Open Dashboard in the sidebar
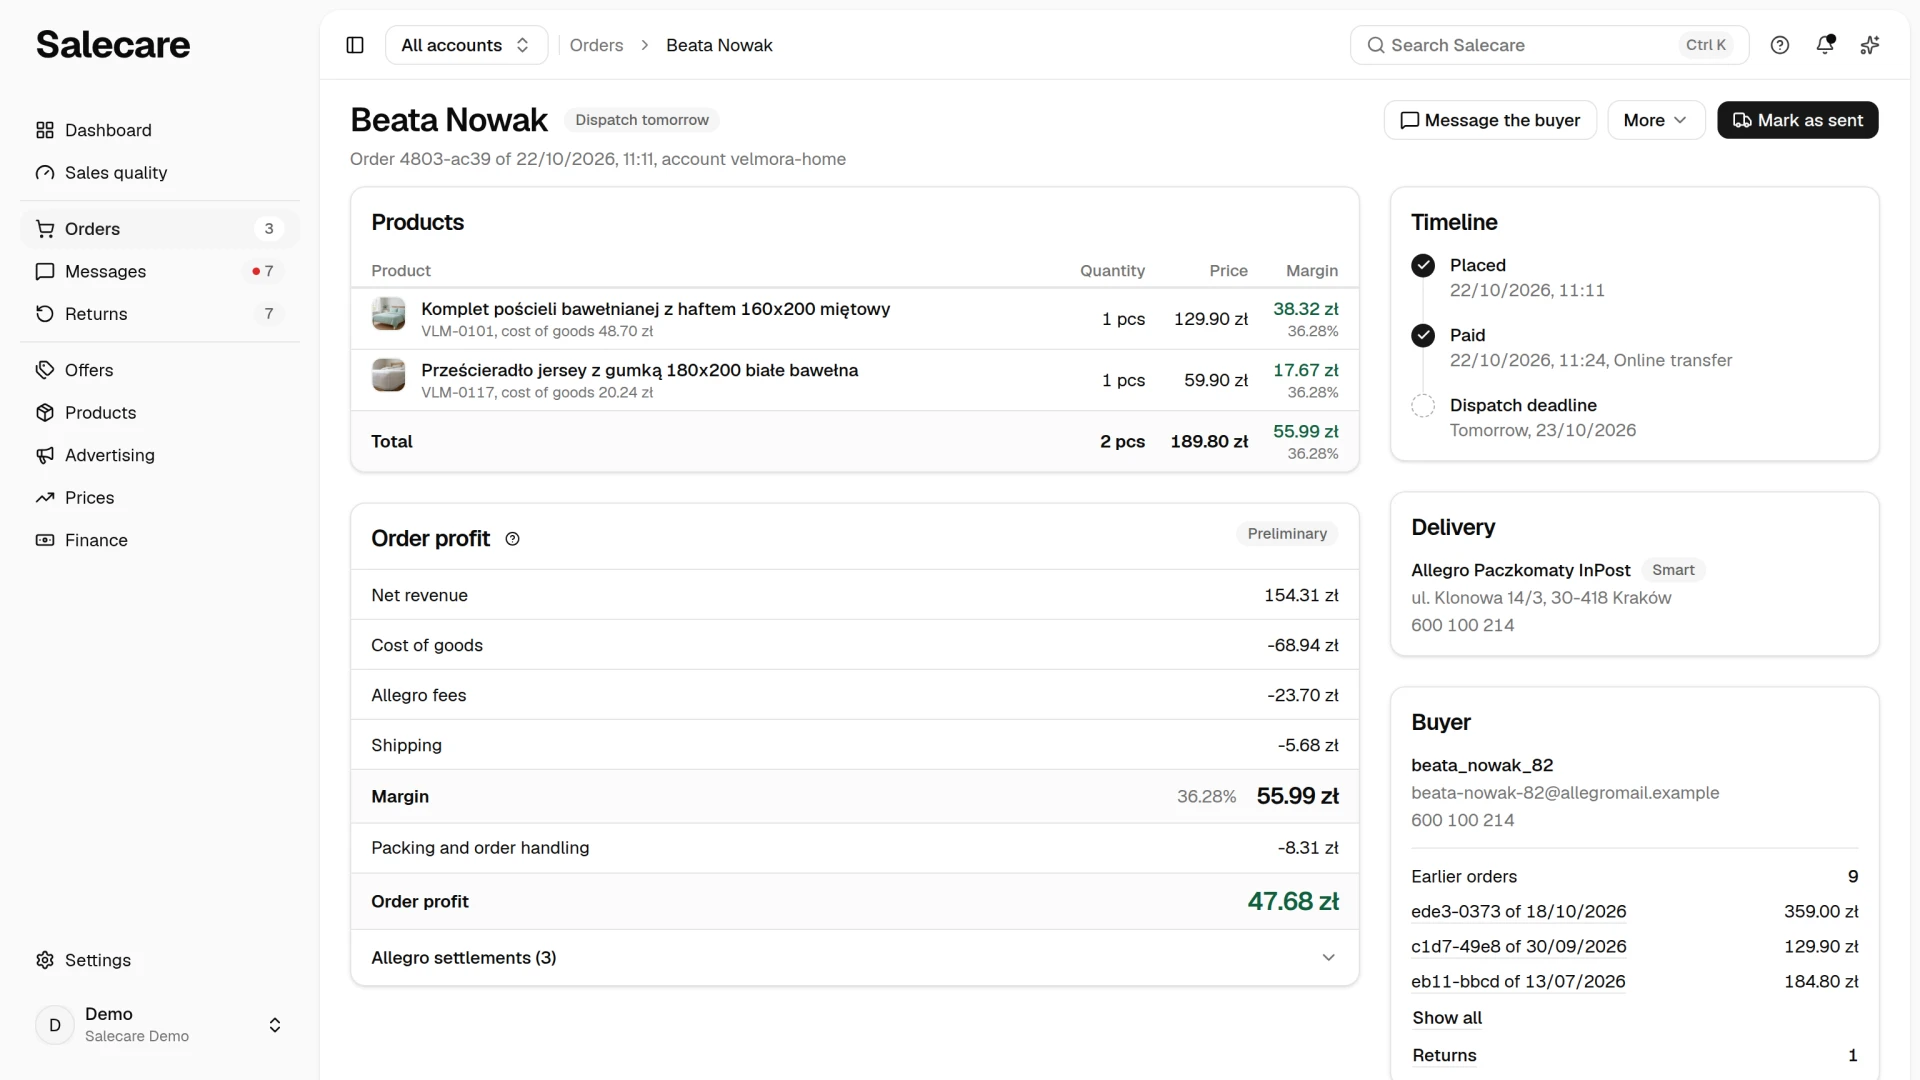Viewport: 1920px width, 1080px height. pyautogui.click(x=160, y=130)
